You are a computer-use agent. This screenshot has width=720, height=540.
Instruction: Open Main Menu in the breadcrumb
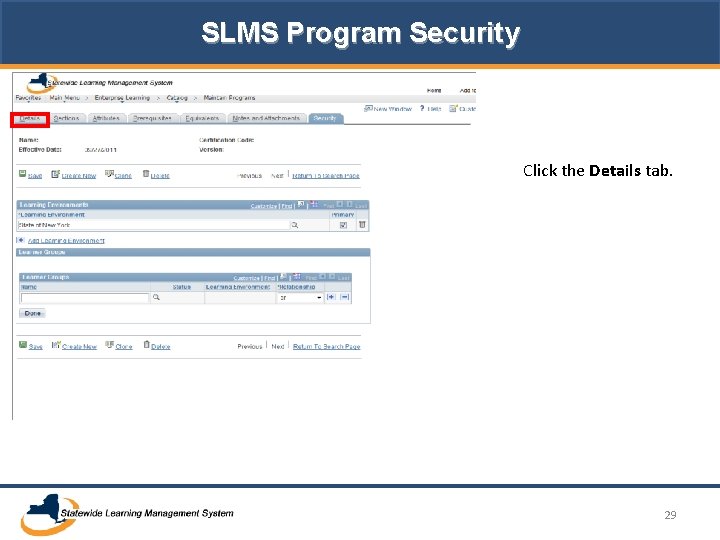(65, 98)
